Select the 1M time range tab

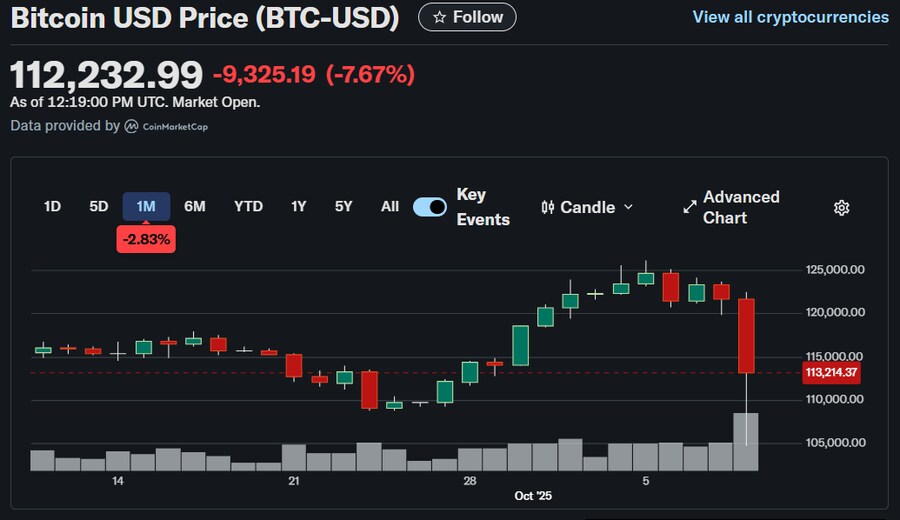click(146, 207)
